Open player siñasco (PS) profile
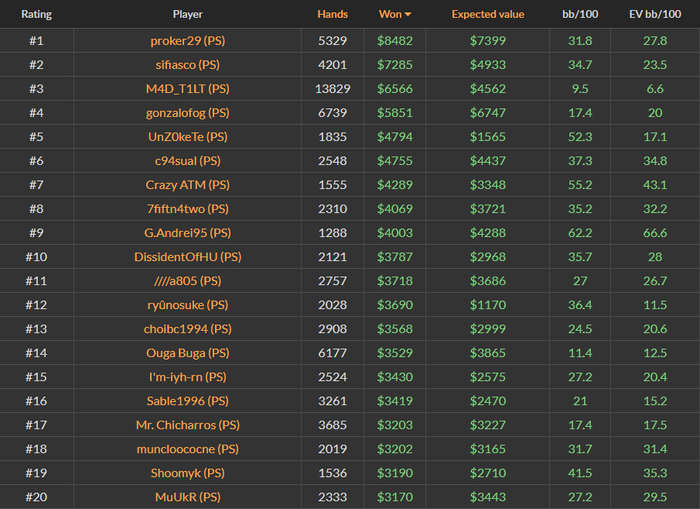Screen dimensions: 700x509 (187, 65)
